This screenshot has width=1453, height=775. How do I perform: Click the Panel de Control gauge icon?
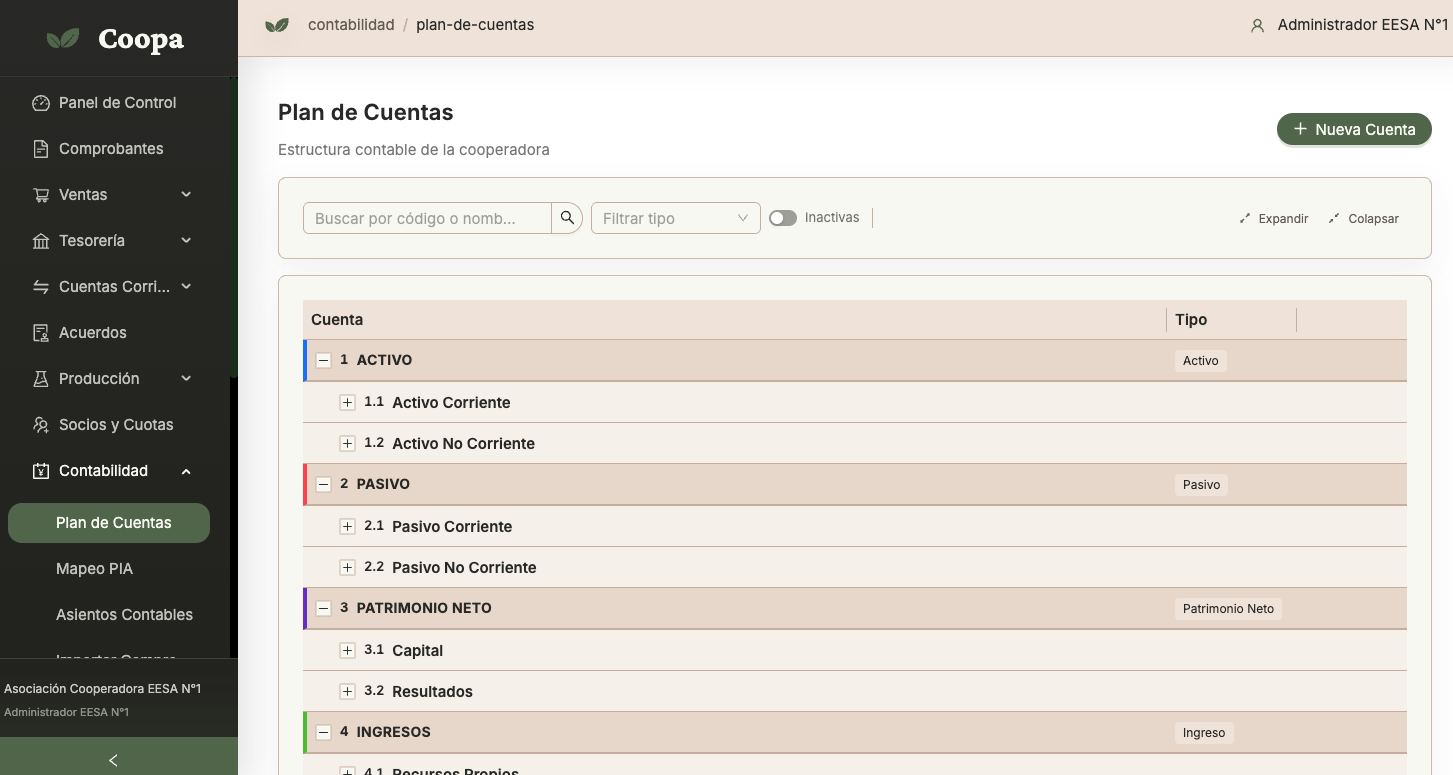tap(41, 103)
